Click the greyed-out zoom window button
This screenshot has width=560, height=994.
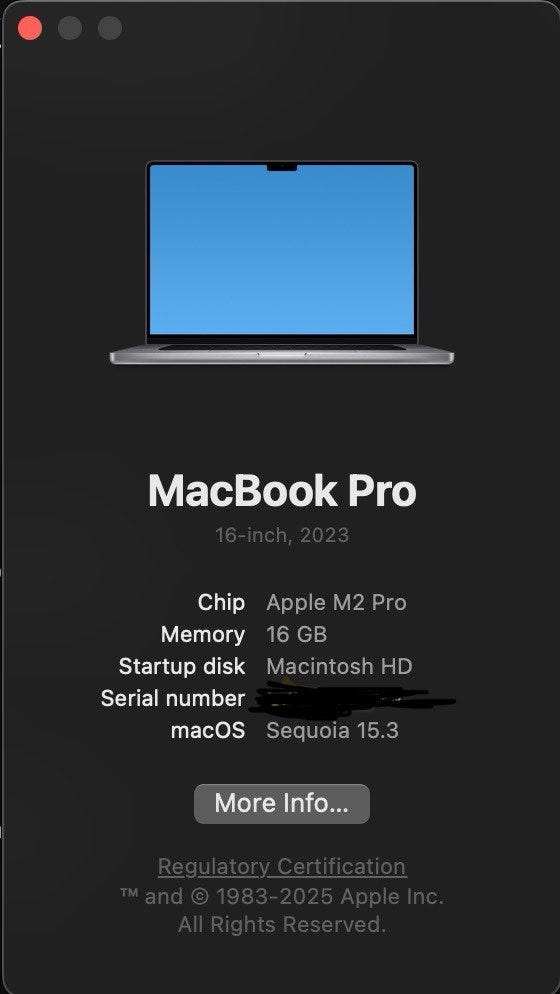[110, 28]
